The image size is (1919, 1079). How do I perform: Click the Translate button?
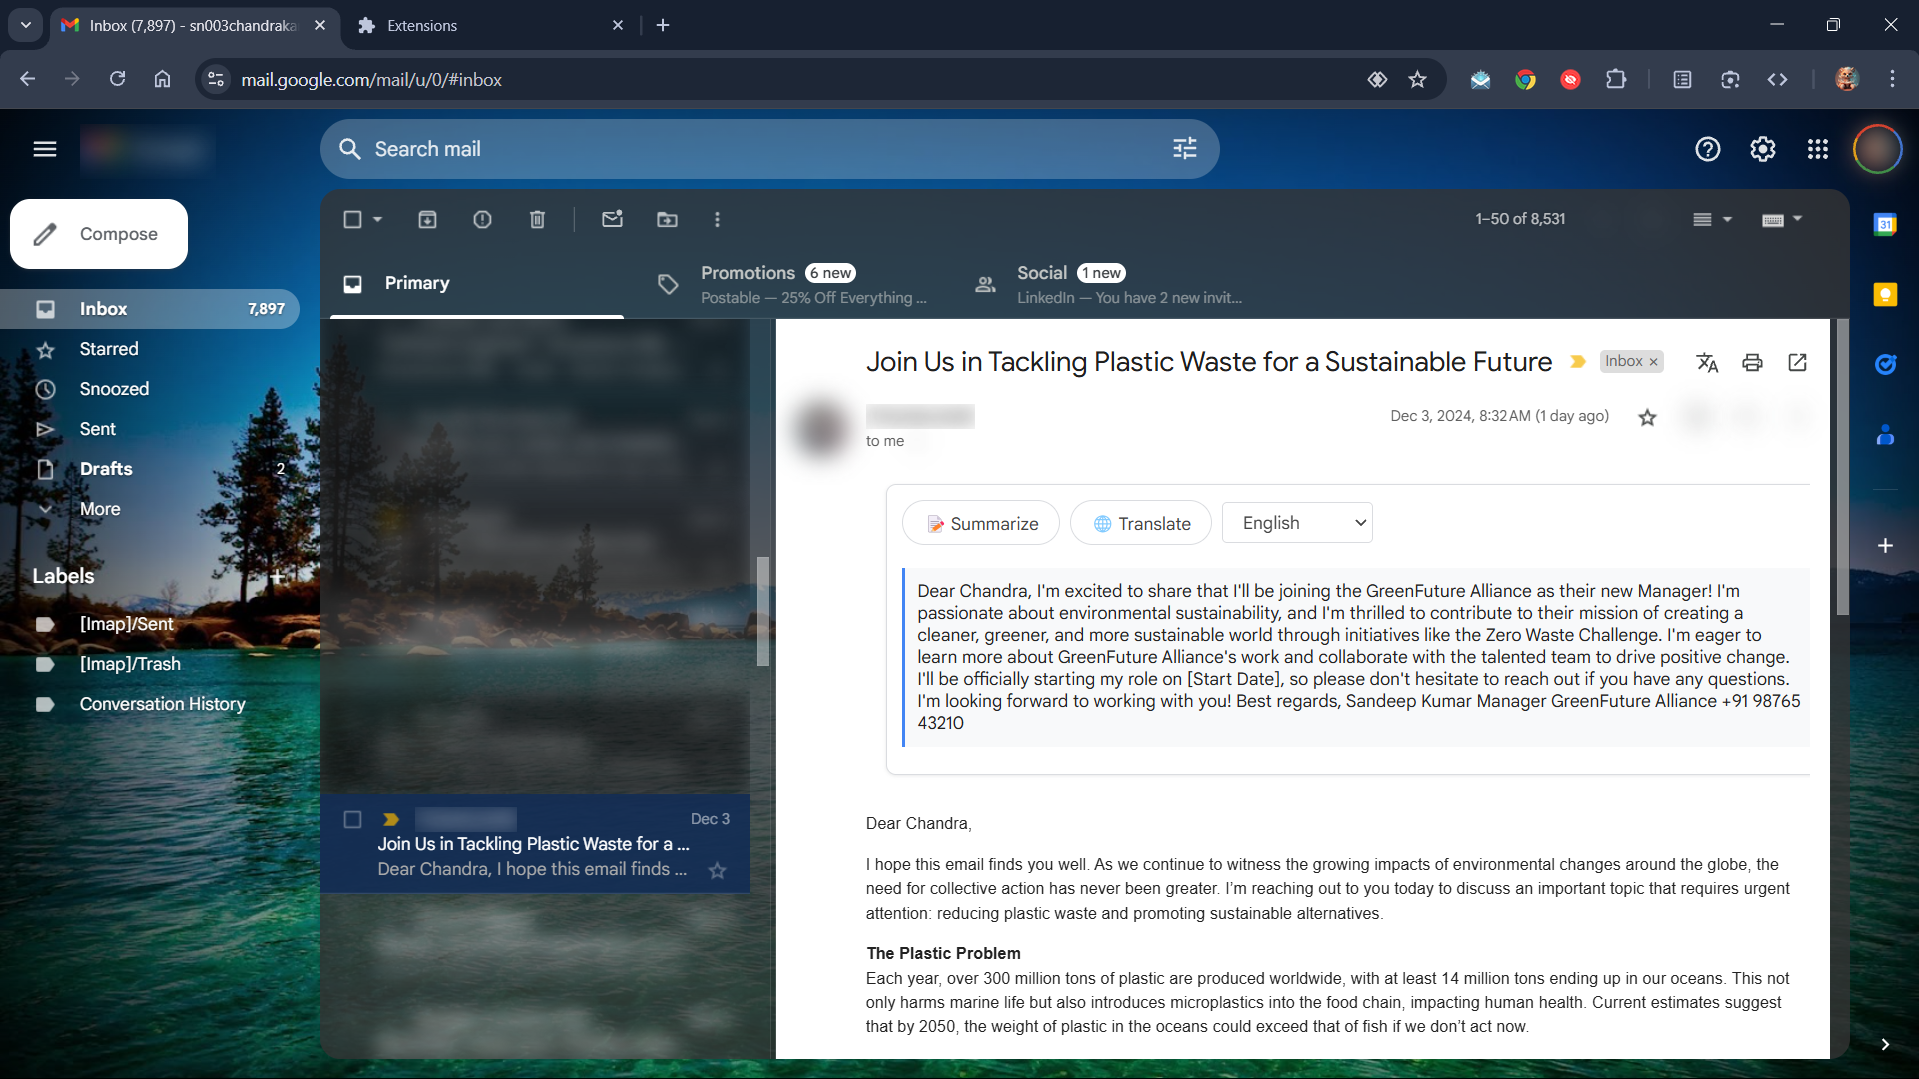(x=1141, y=523)
